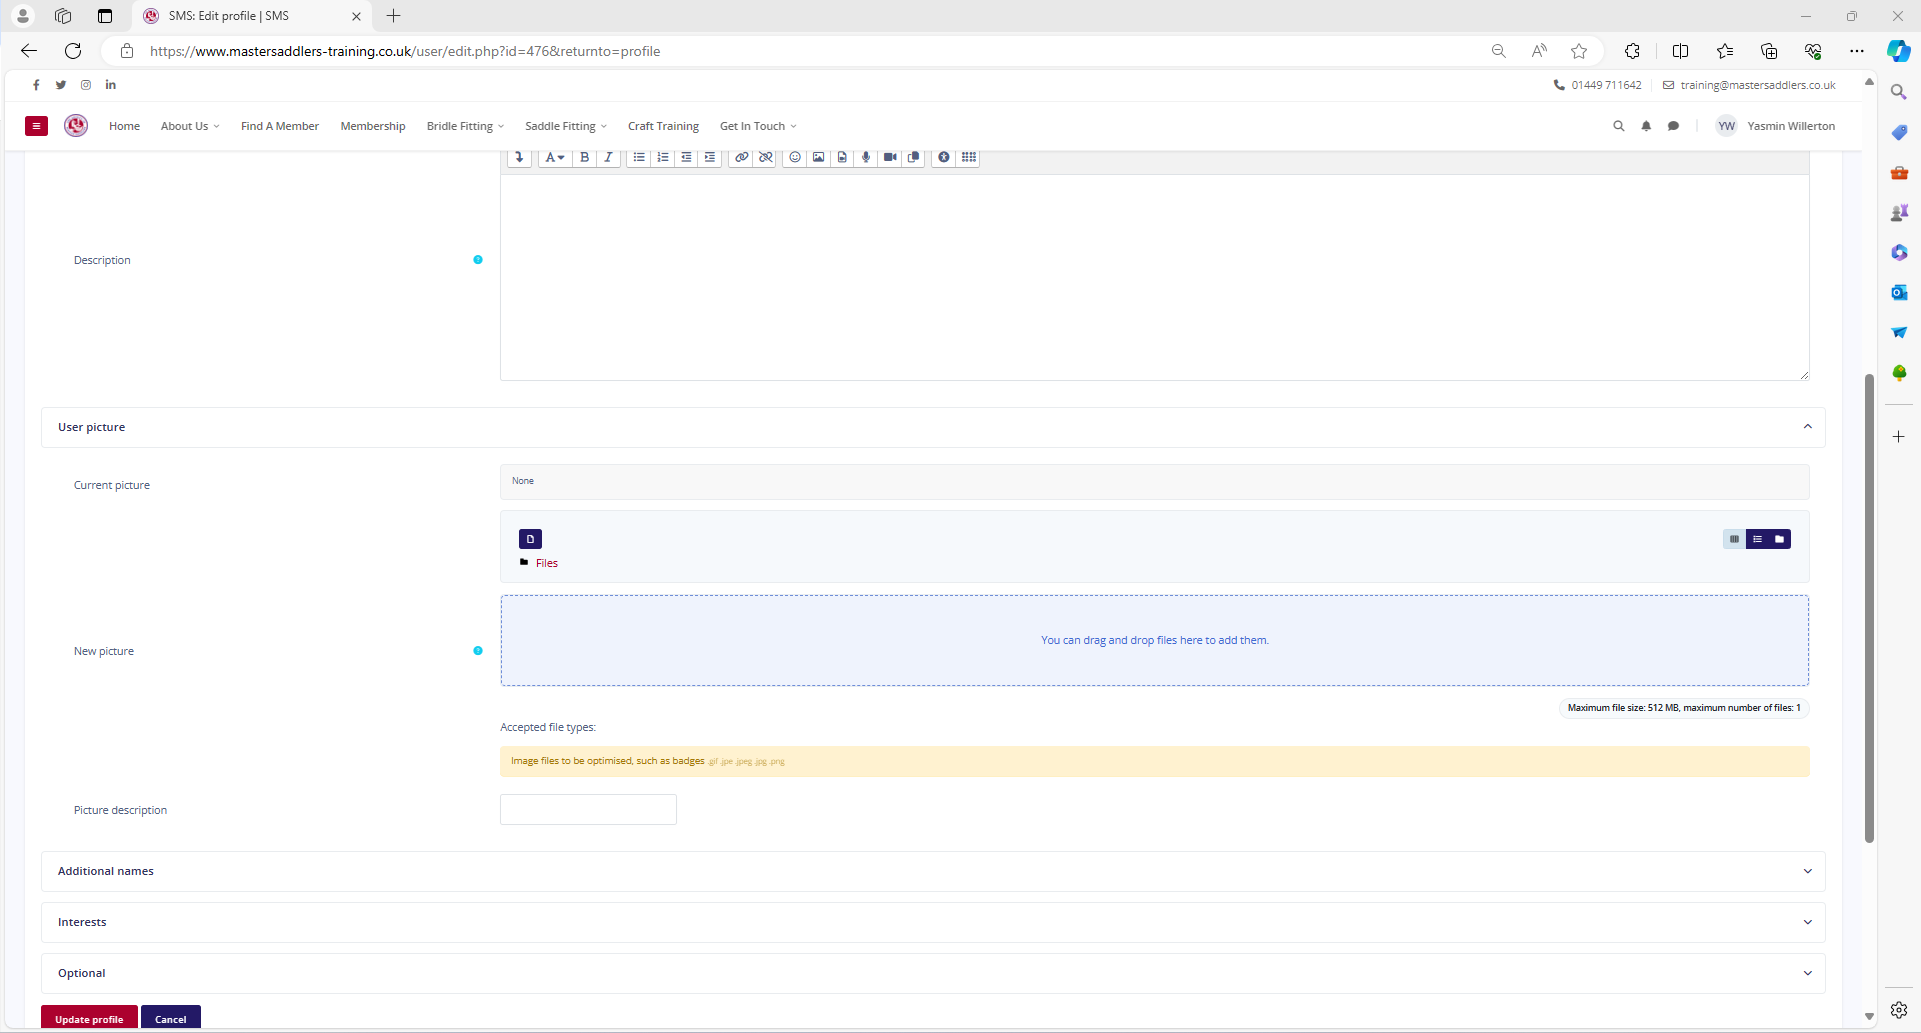Collapse editor toolbar with arrow toggle

pyautogui.click(x=520, y=157)
